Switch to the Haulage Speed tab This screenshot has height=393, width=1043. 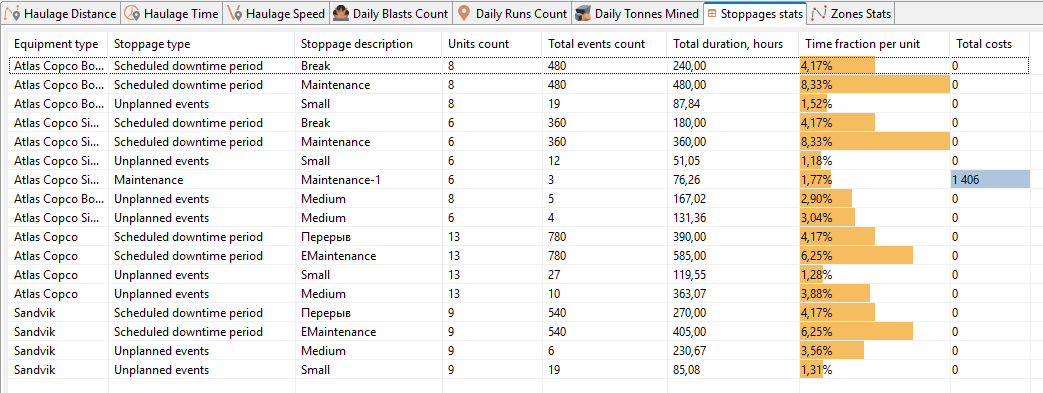[275, 13]
